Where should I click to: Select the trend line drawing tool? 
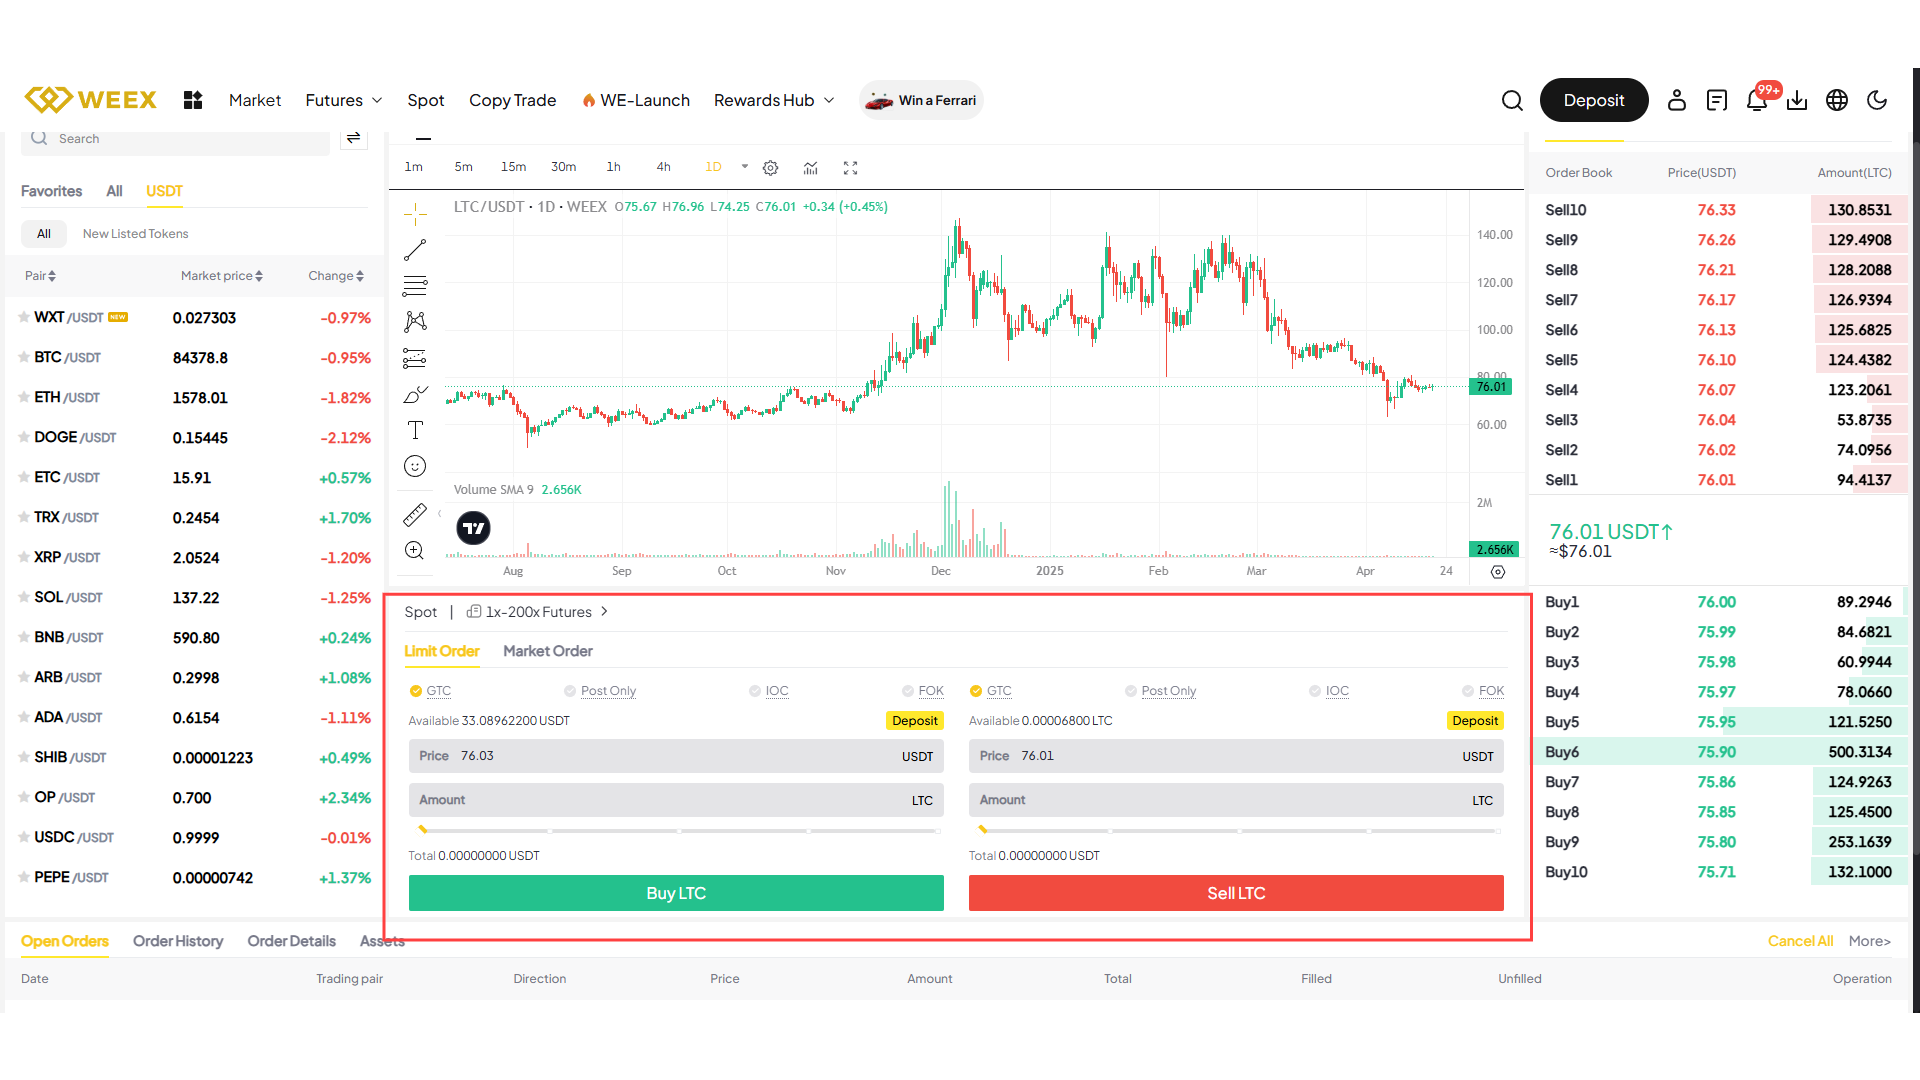[x=415, y=249]
